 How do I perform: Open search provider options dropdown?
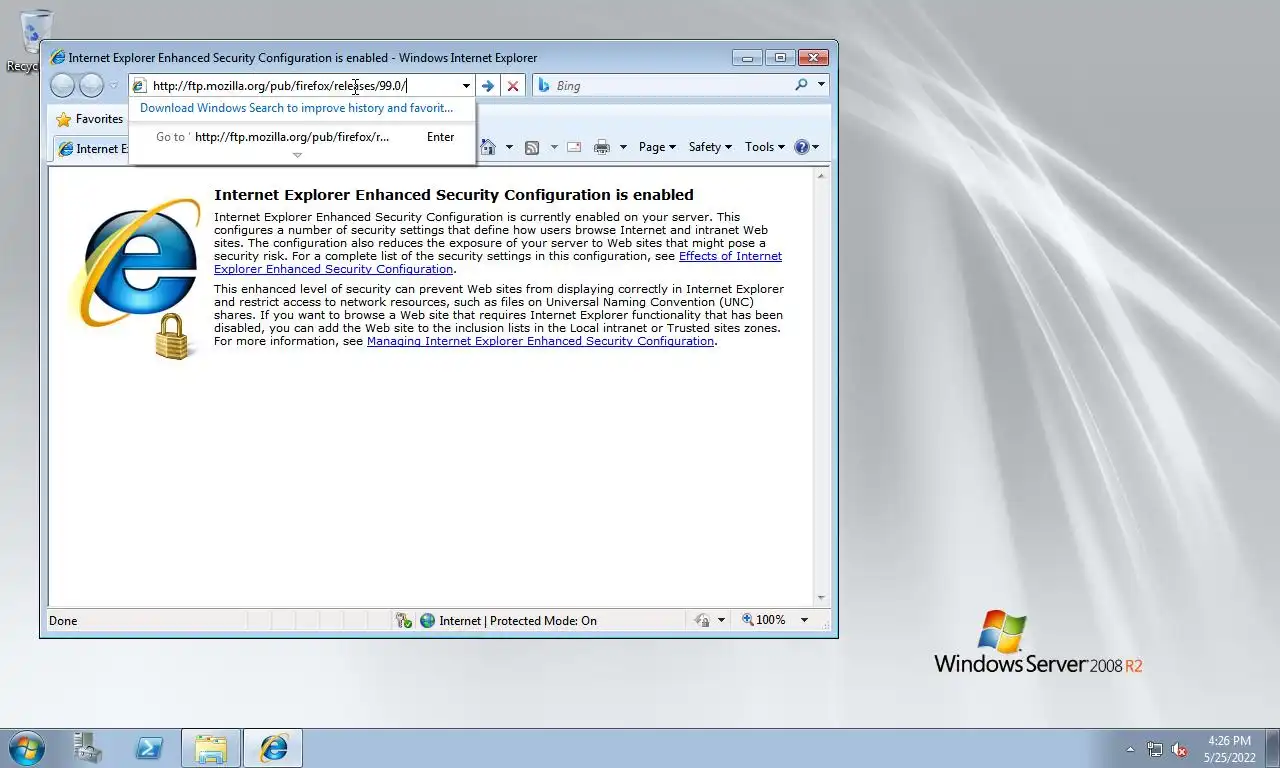click(x=821, y=85)
